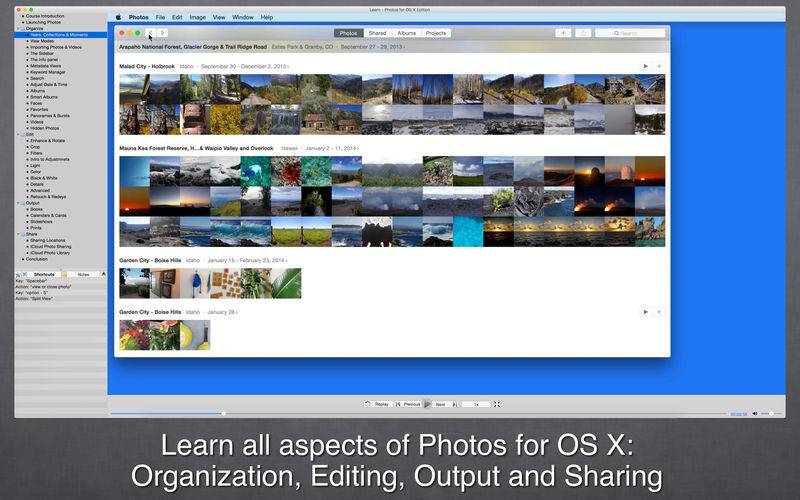Viewport: 800px width, 500px height.
Task: Click the Next lesson button
Action: [x=445, y=404]
